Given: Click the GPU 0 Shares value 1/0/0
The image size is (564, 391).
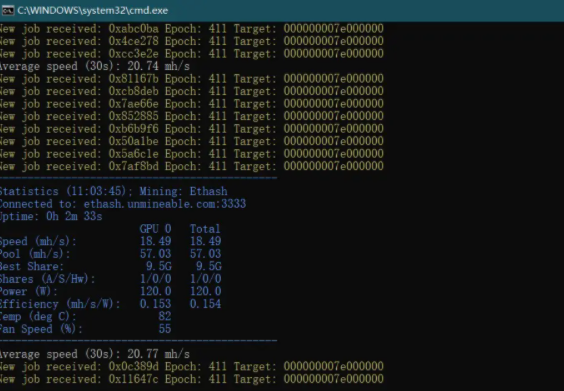Looking at the screenshot, I should click(155, 279).
